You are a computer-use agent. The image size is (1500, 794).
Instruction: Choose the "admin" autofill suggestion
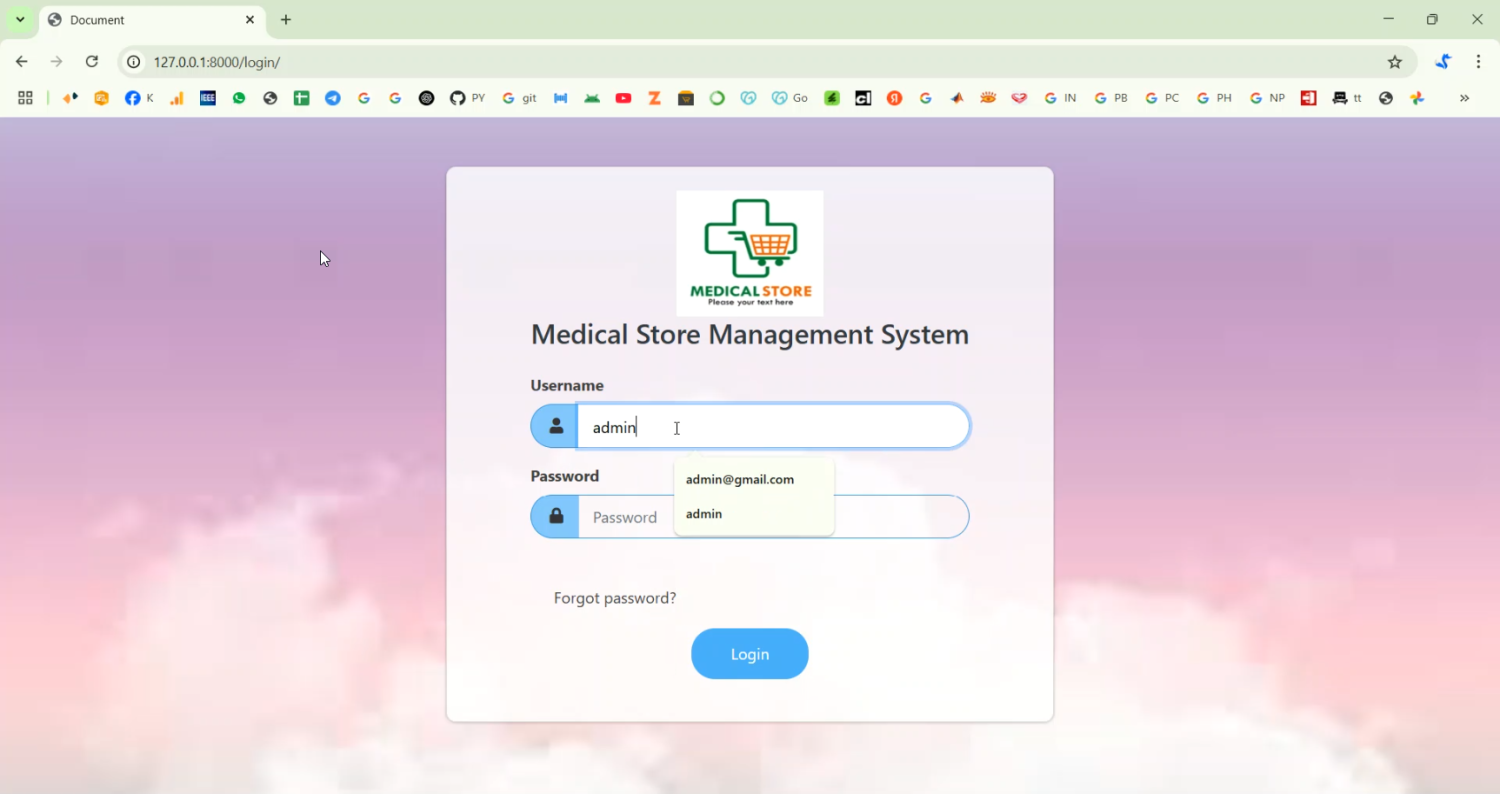(x=704, y=514)
